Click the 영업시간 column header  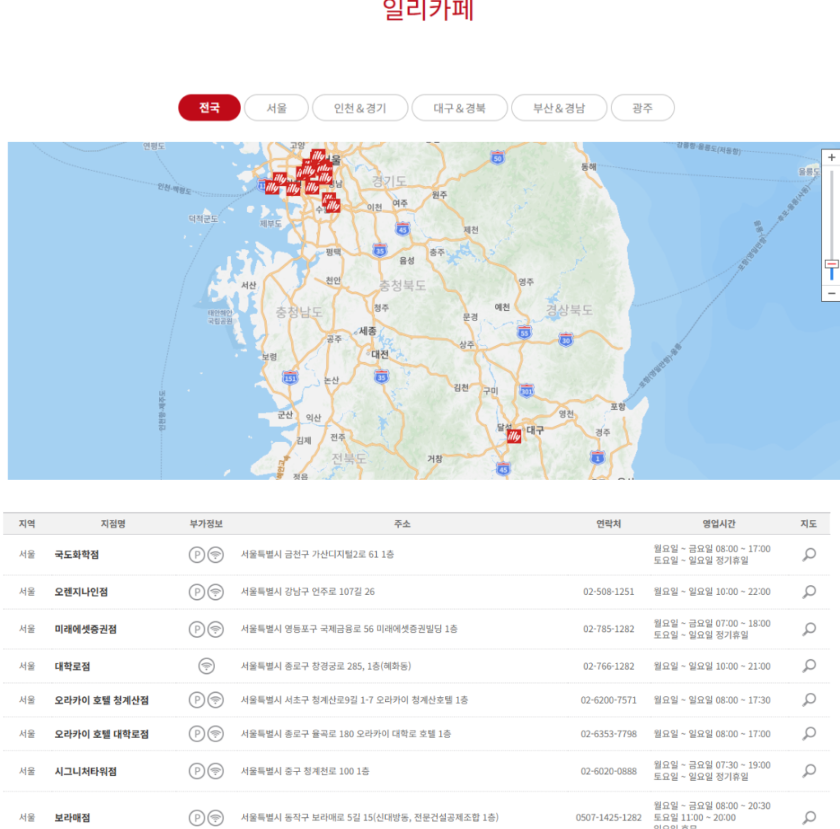pos(719,524)
